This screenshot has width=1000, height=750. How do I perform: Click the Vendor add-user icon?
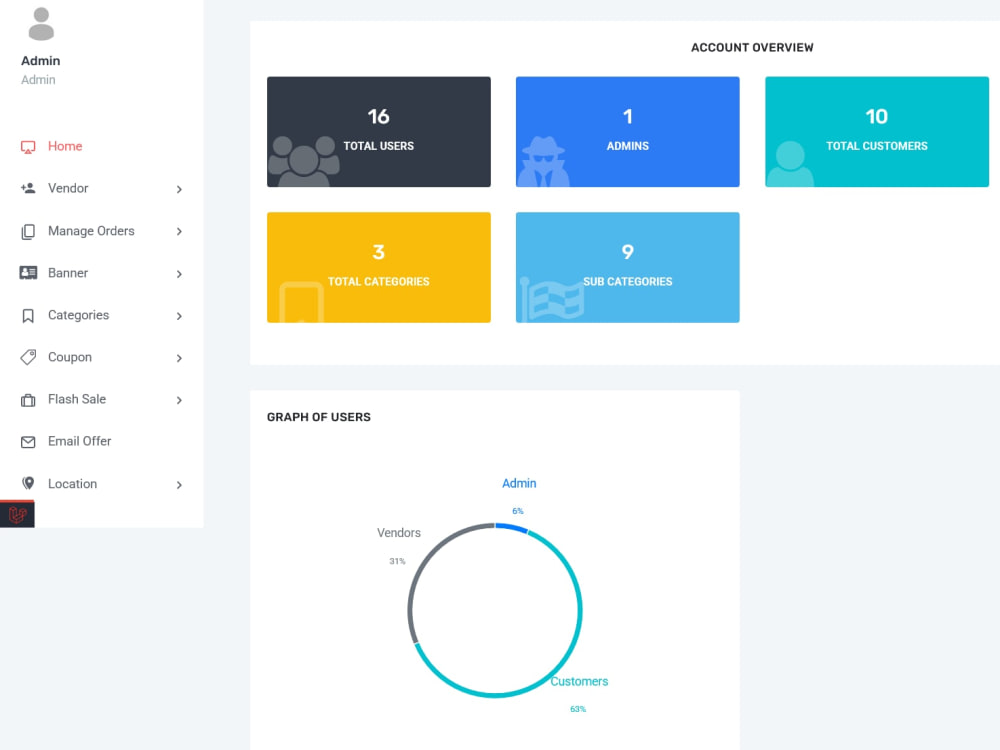[x=28, y=188]
